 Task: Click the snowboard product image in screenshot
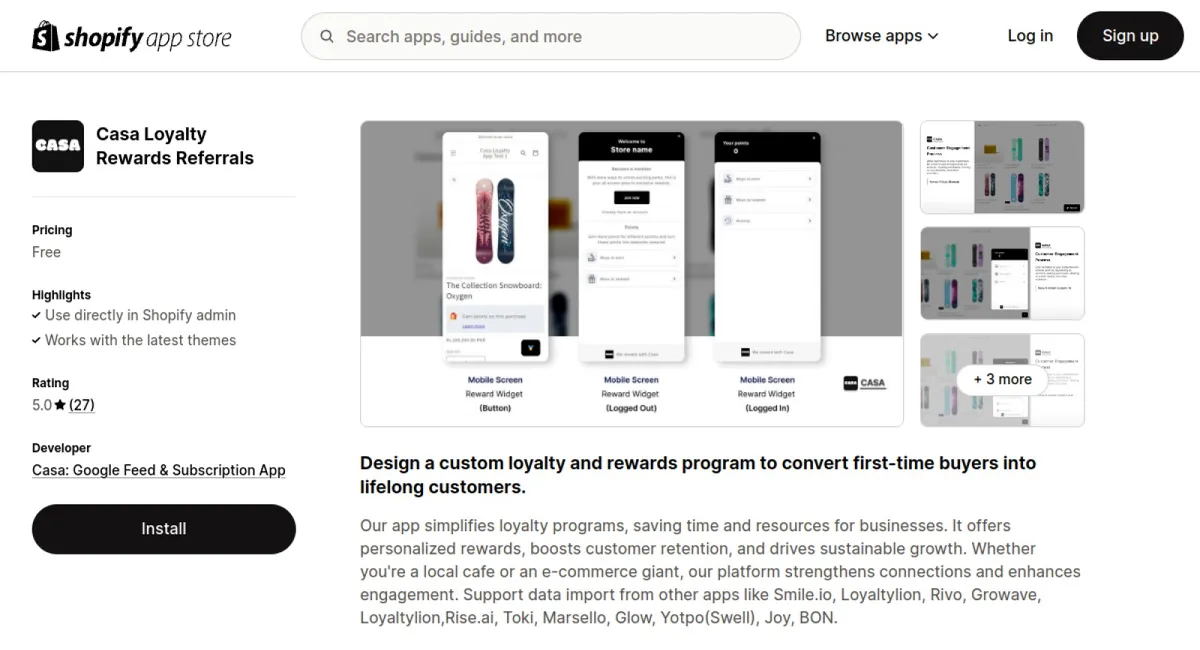[495, 221]
